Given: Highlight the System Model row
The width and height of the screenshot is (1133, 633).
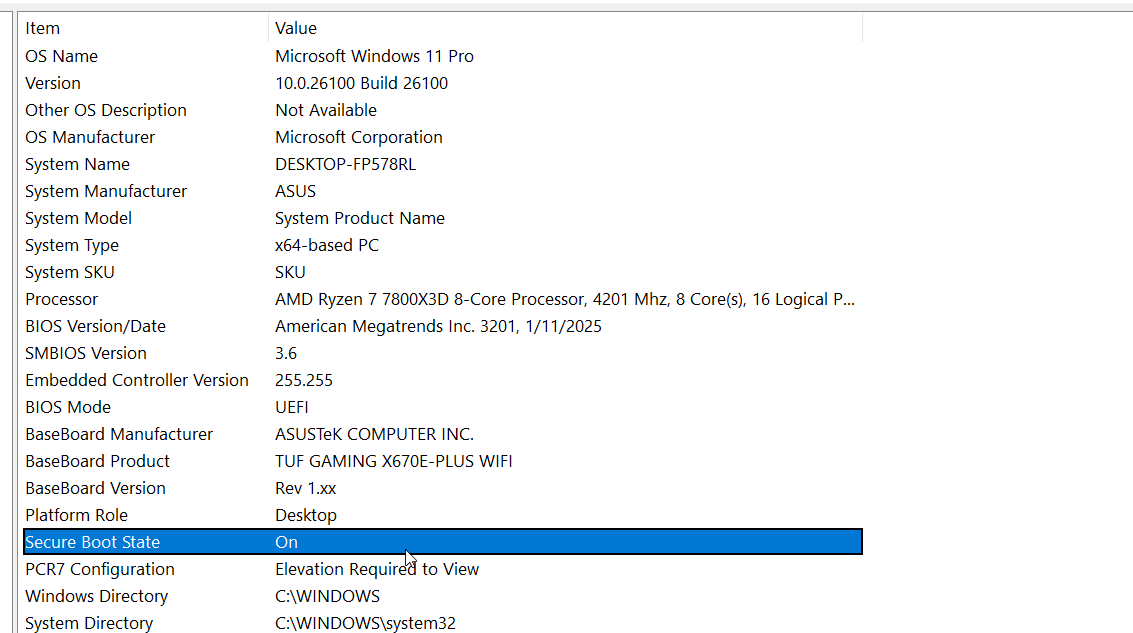Looking at the screenshot, I should [x=78, y=218].
